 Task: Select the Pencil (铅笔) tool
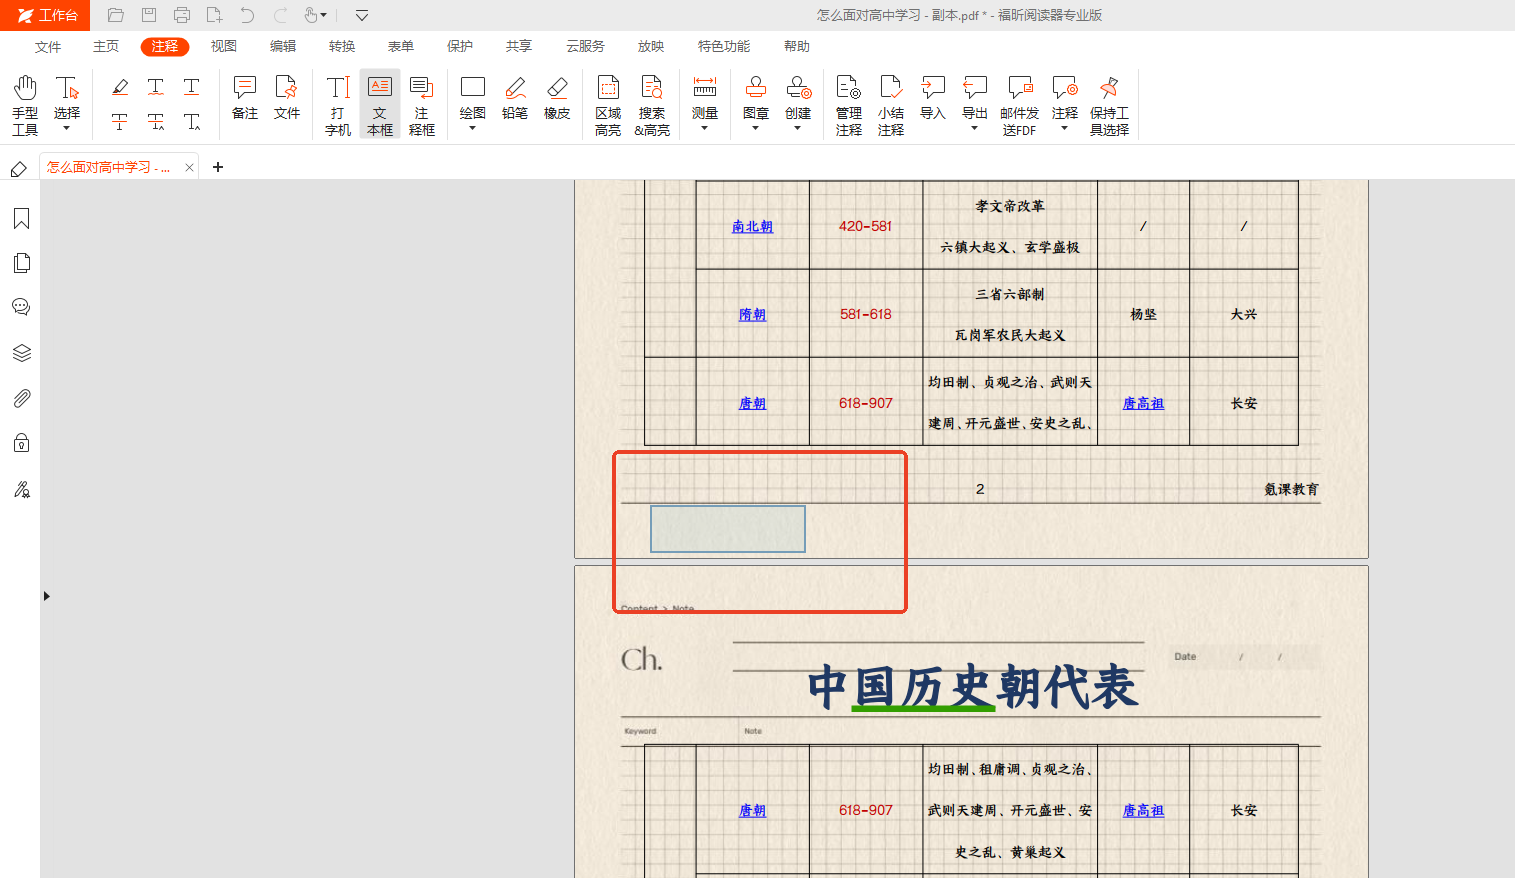[515, 98]
